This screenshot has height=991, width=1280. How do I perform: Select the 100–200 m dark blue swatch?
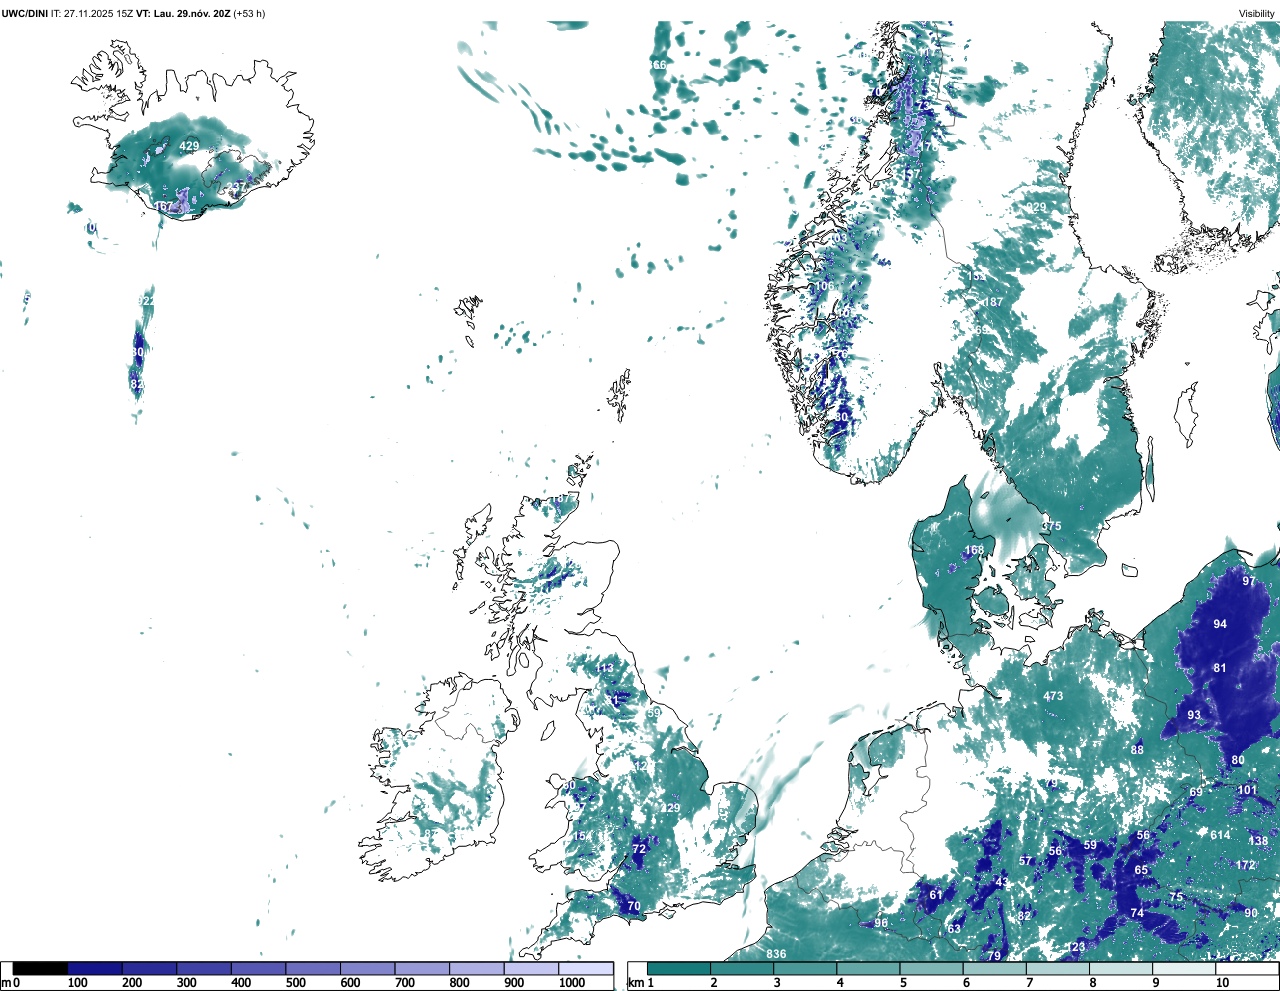95,969
